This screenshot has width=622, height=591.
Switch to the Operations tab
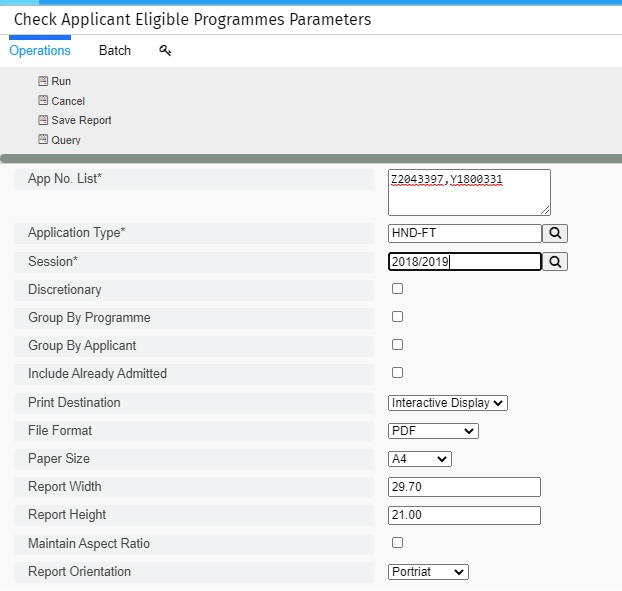(x=40, y=50)
